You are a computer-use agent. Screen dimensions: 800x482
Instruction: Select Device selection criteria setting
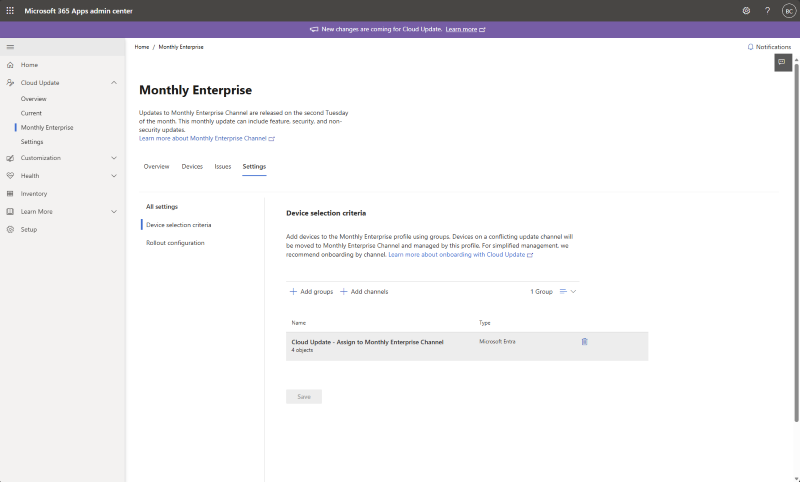click(x=179, y=225)
